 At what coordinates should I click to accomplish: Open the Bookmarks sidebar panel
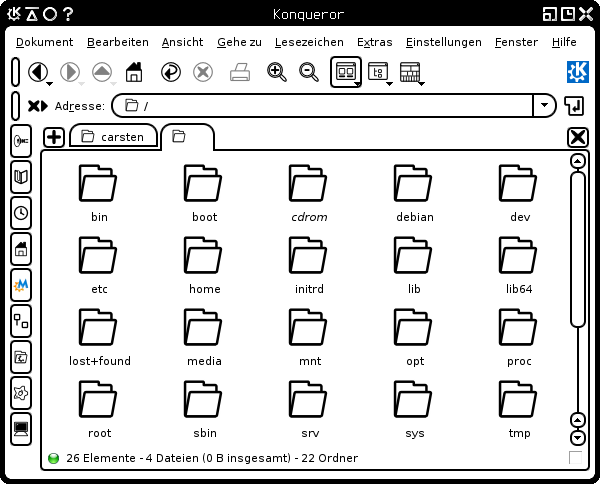21,177
